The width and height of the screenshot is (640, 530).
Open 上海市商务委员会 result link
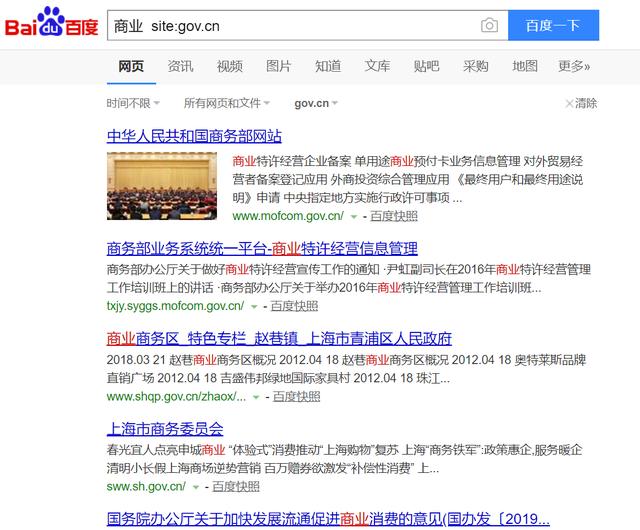coord(165,429)
